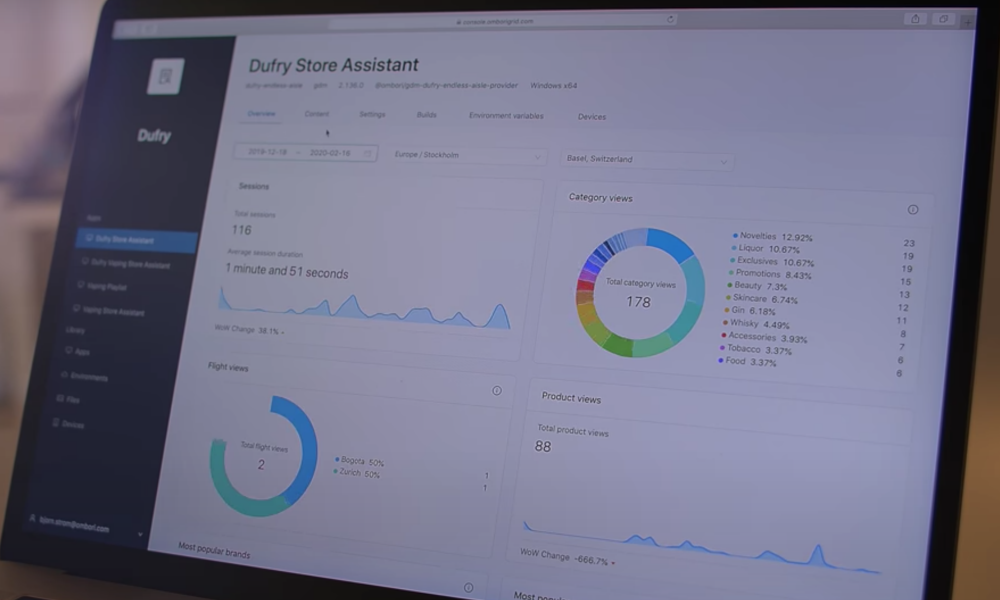The height and width of the screenshot is (600, 1000).
Task: Click the Novelties count "23"
Action: point(909,242)
